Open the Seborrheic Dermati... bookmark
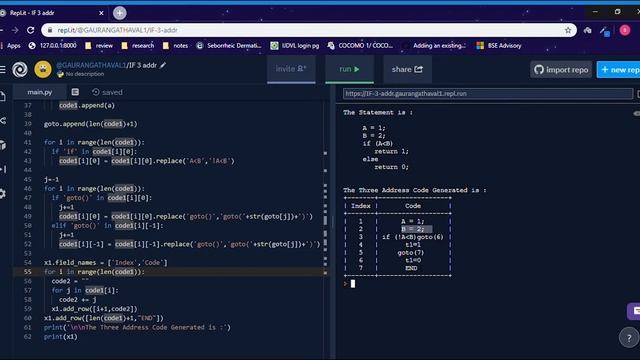This screenshot has height=360, width=640. [229, 46]
